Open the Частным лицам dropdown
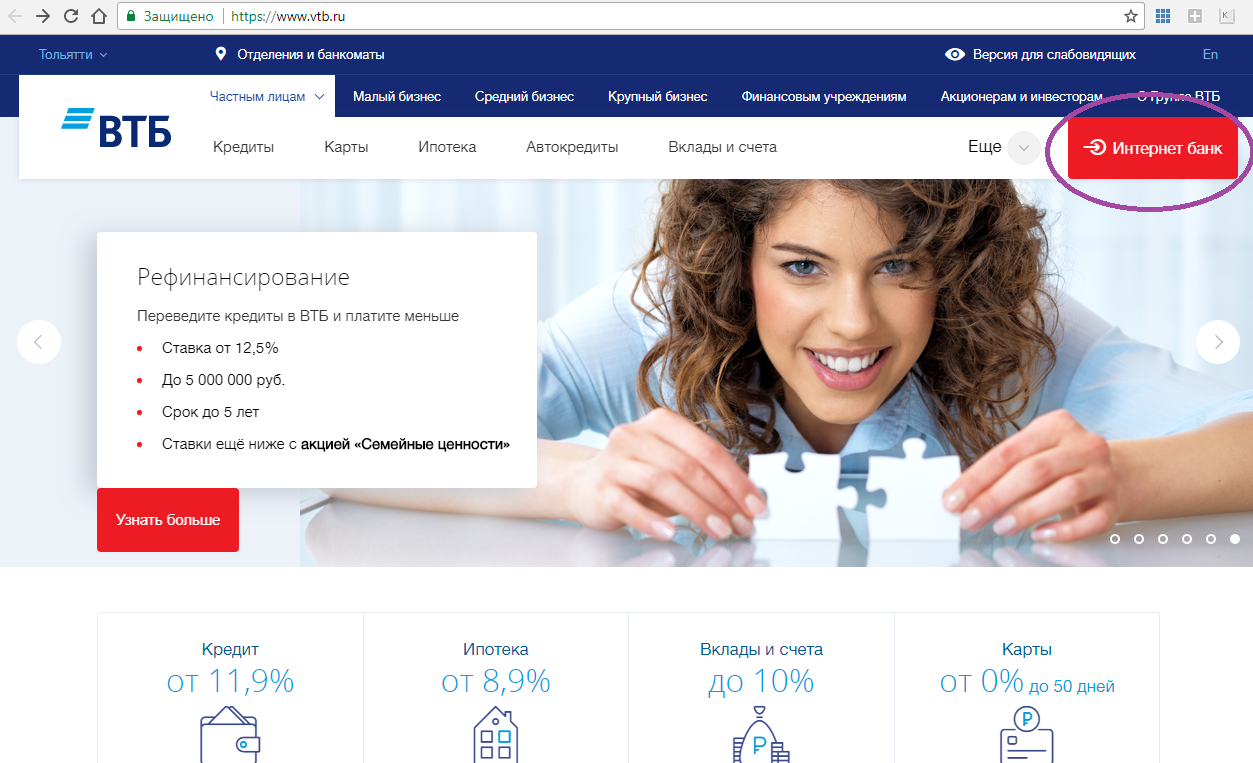The height and width of the screenshot is (763, 1253). (x=267, y=97)
